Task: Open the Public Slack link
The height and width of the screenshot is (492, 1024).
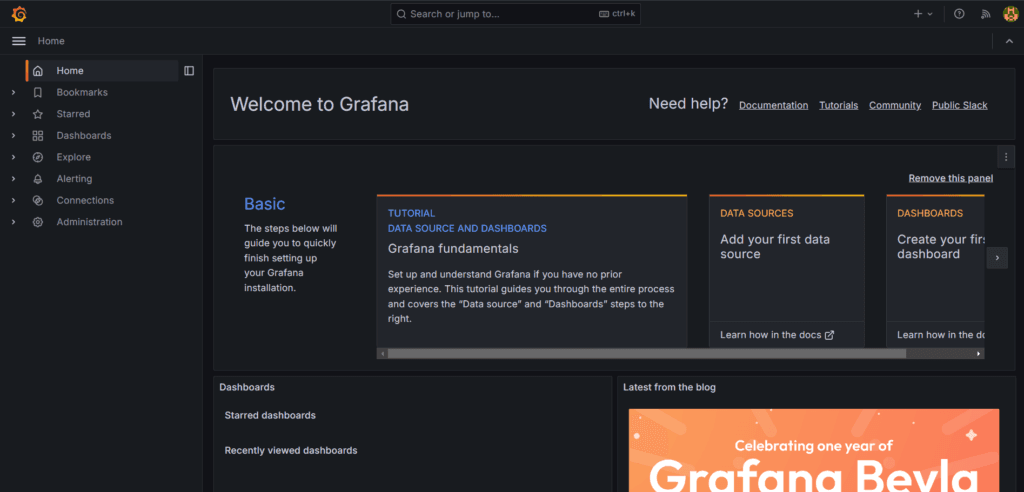Action: (x=959, y=105)
